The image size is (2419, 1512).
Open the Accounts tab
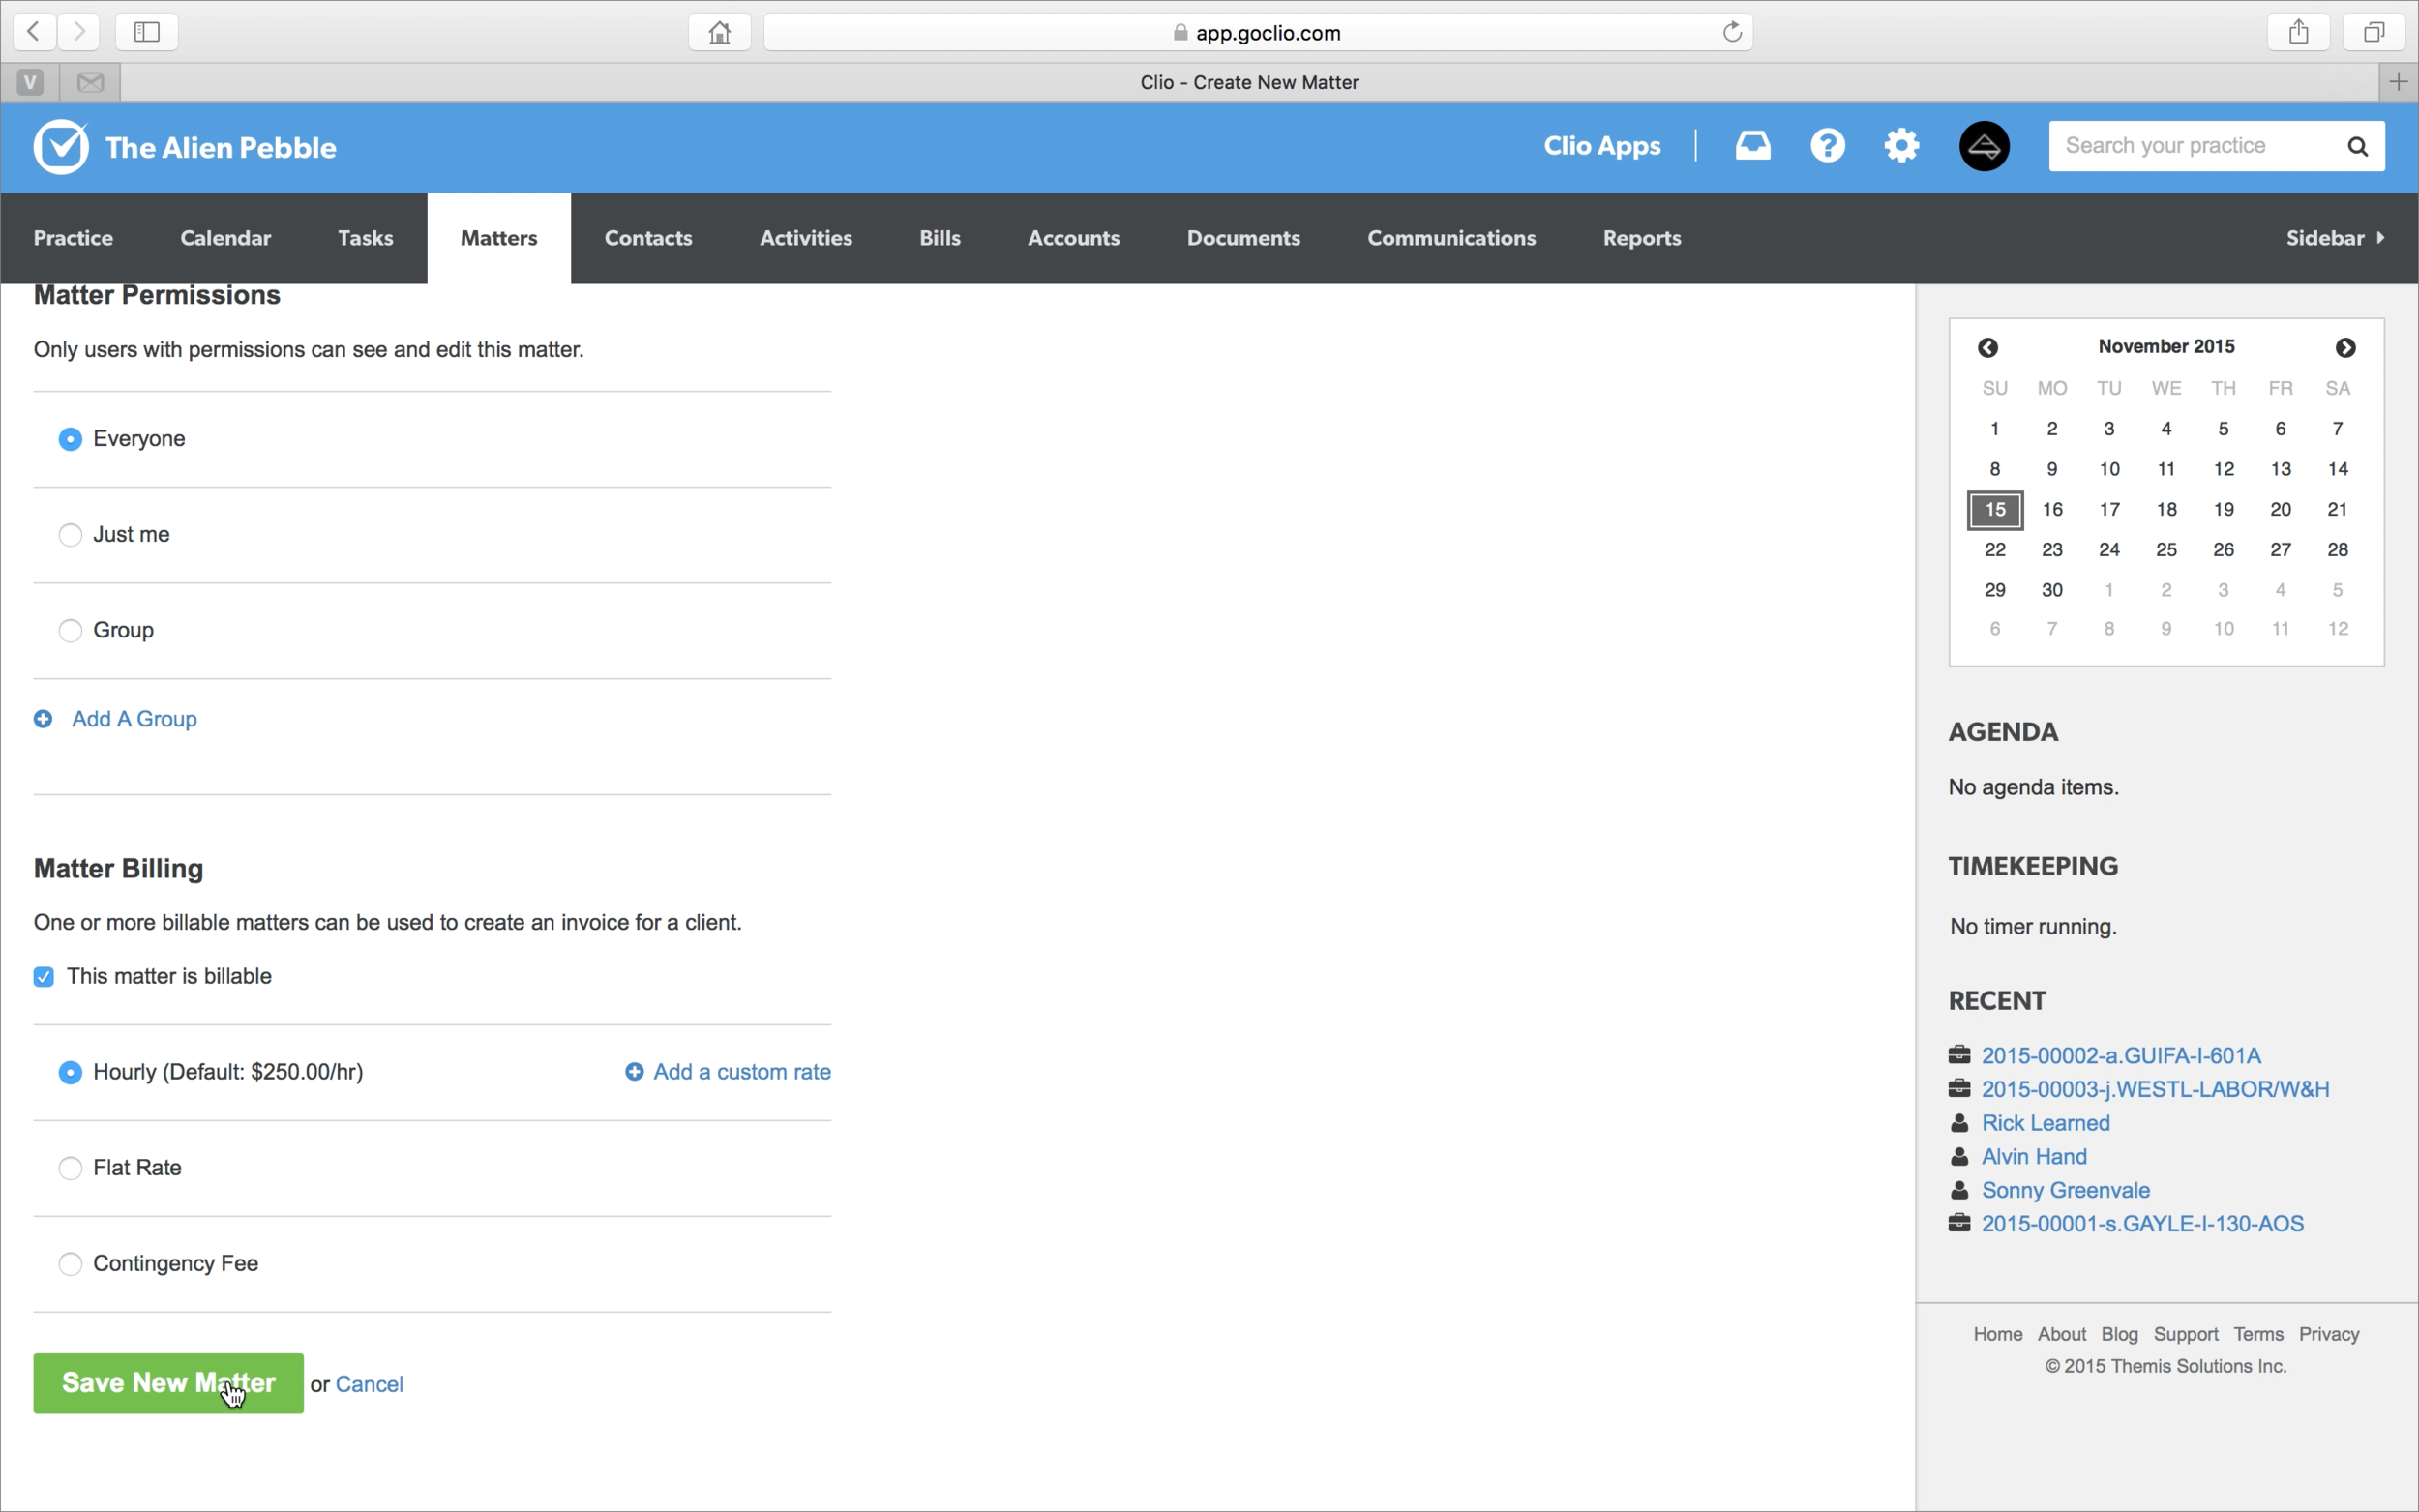[1073, 238]
